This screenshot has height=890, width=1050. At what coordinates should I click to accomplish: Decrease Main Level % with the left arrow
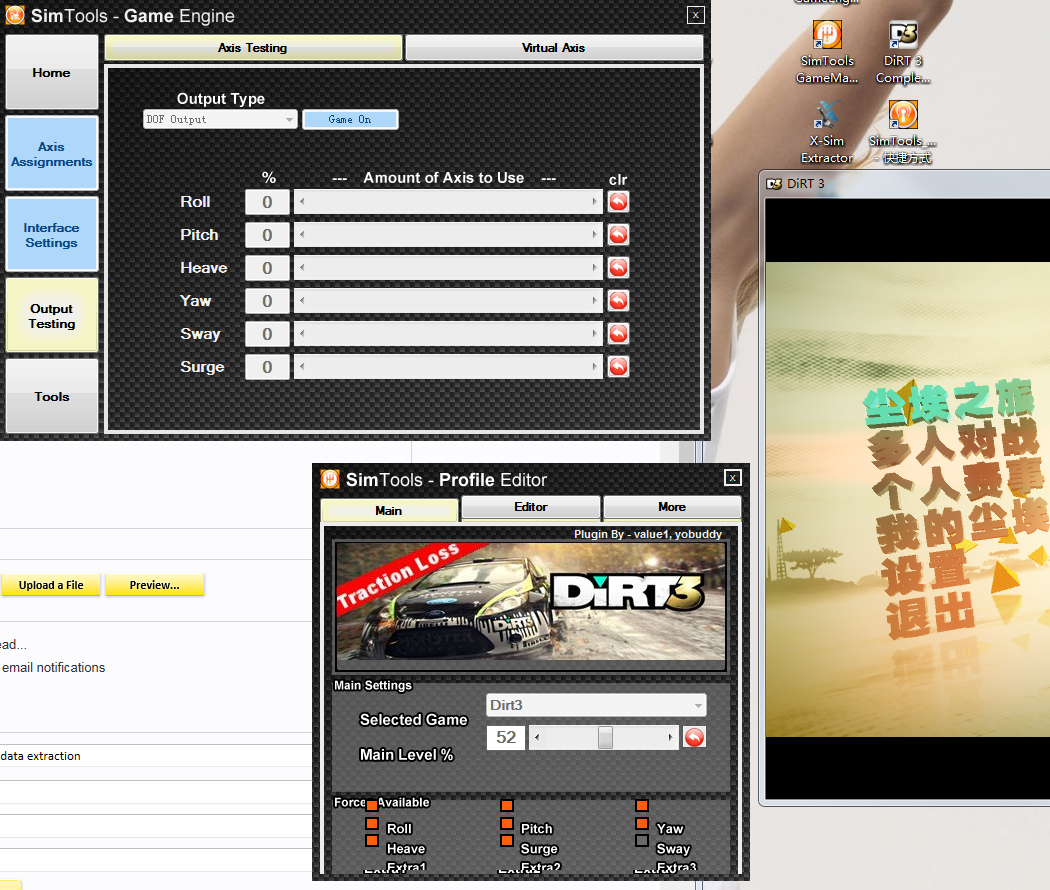[537, 737]
